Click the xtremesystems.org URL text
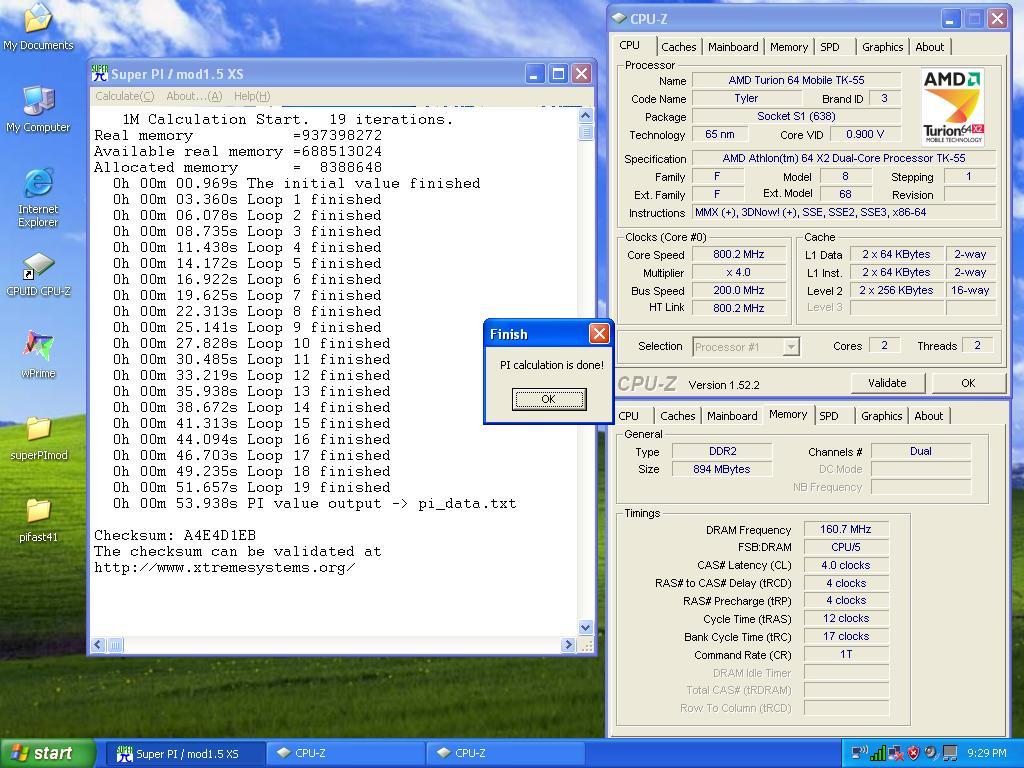The height and width of the screenshot is (768, 1024). [x=225, y=568]
